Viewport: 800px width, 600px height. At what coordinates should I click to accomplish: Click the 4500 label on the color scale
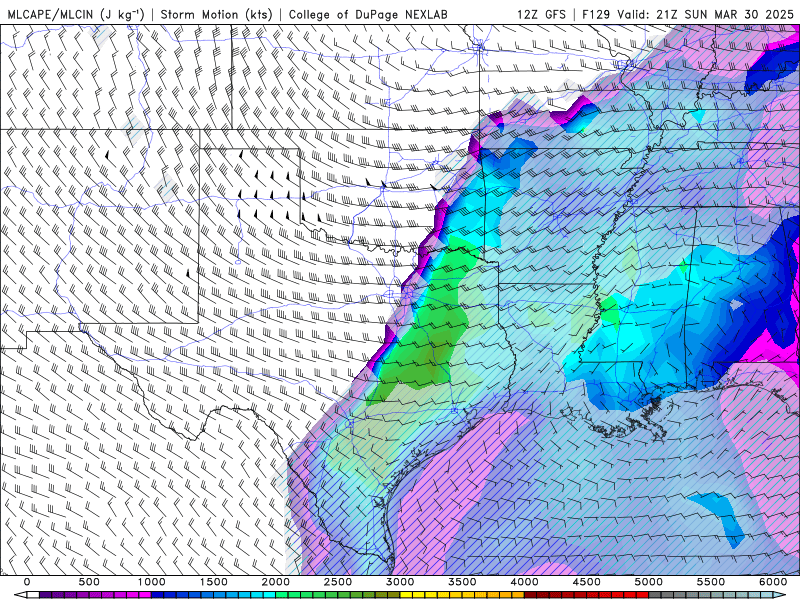point(587,582)
